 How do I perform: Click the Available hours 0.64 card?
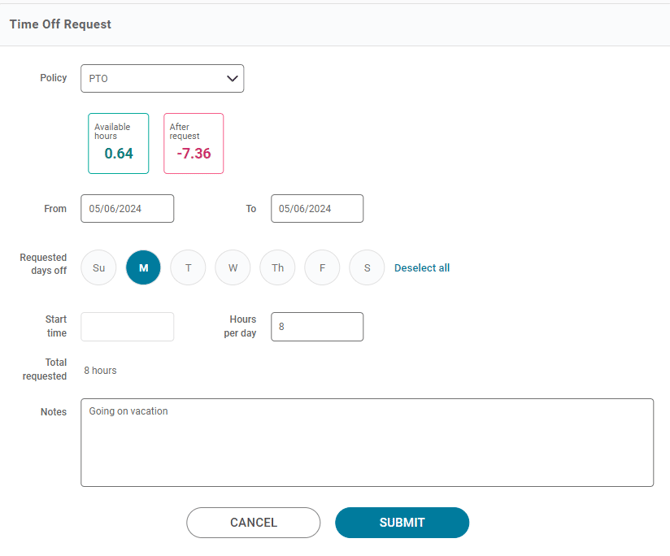coord(118,144)
